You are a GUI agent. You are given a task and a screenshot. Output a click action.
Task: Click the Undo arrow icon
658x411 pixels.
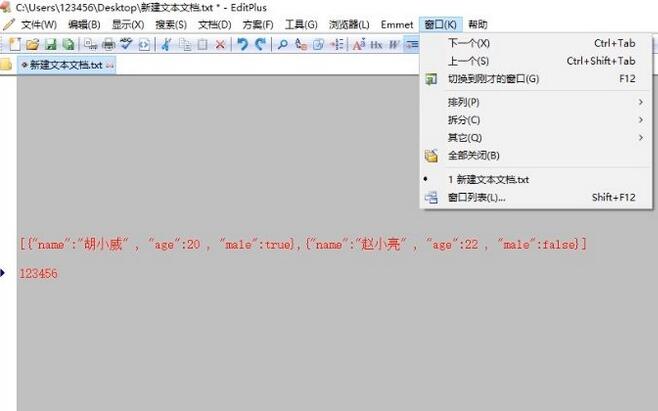[243, 44]
